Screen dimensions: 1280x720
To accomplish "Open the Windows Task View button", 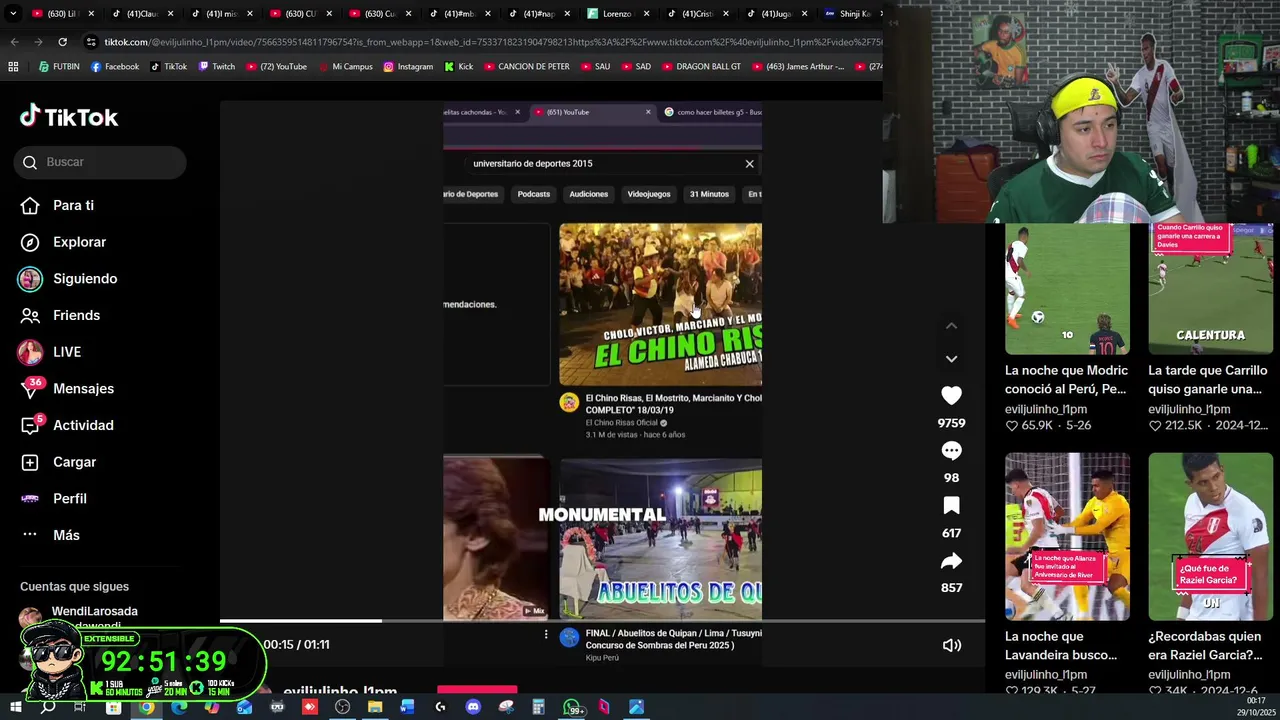I will (80, 707).
